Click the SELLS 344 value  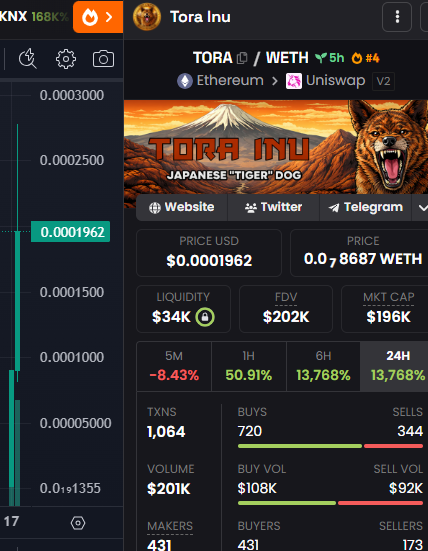(x=410, y=431)
